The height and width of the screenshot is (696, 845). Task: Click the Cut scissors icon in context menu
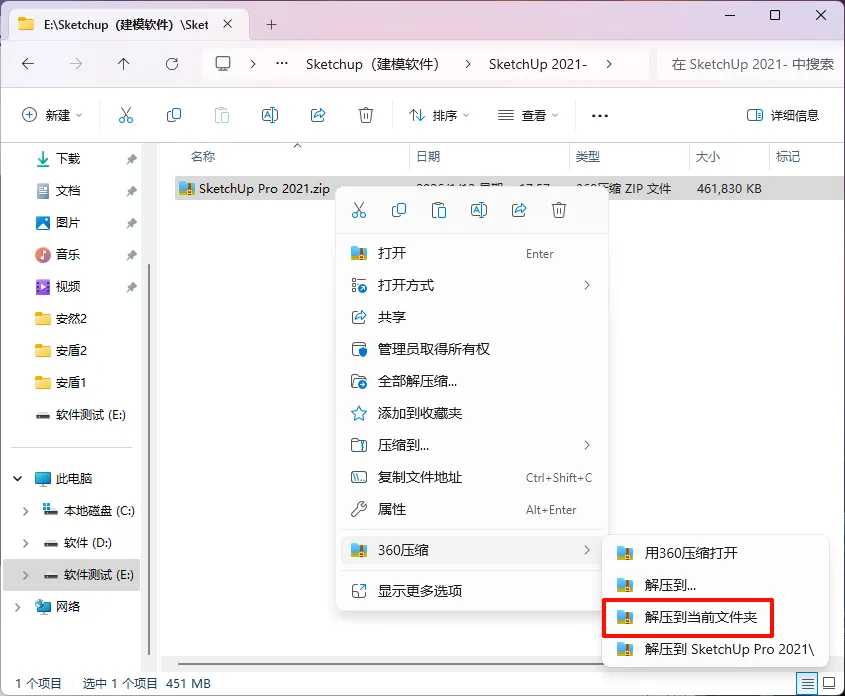(x=359, y=210)
